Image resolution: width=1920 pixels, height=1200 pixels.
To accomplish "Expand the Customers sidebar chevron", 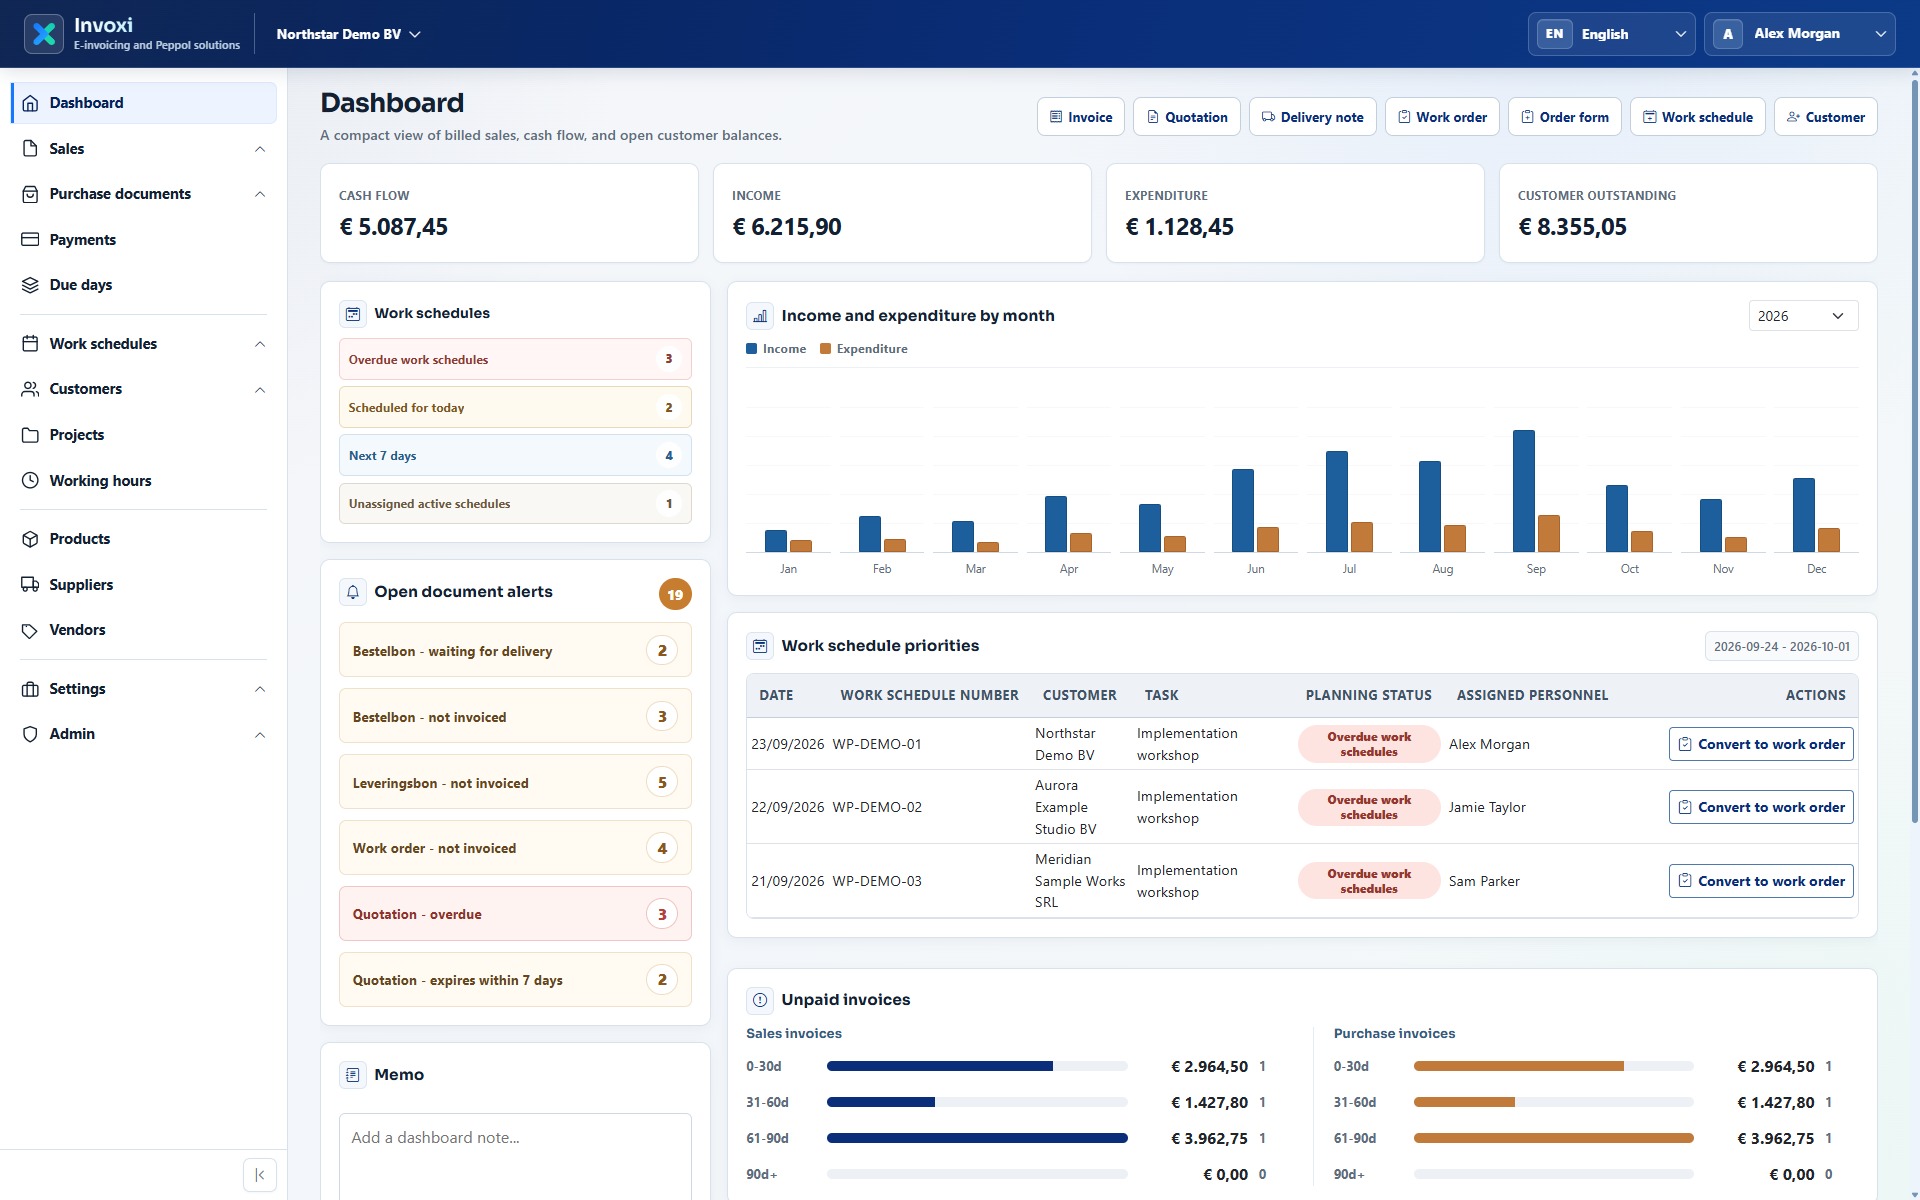I will click(260, 390).
